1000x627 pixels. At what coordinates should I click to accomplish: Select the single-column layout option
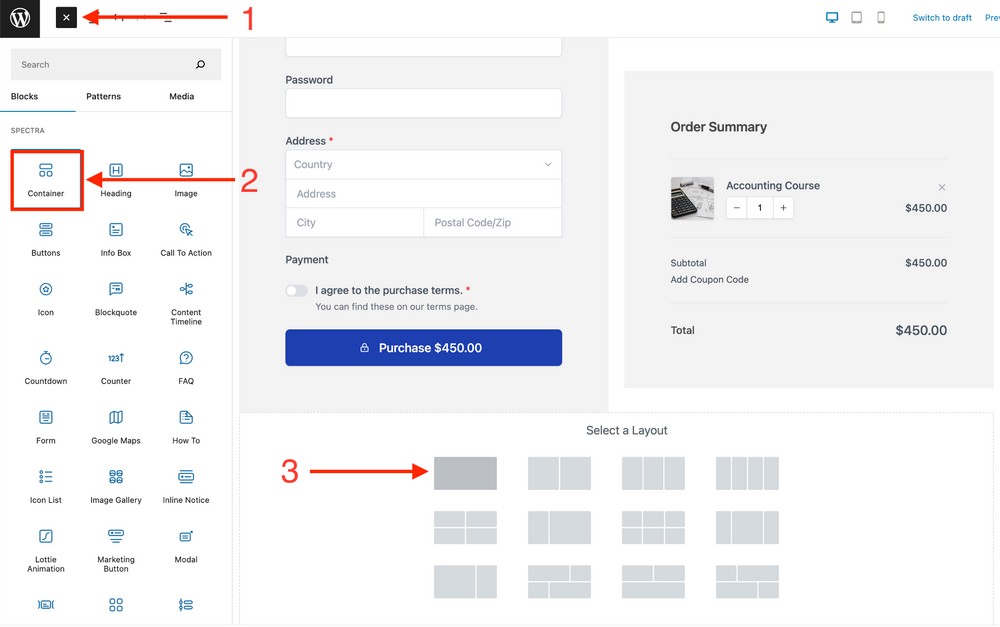(x=465, y=473)
